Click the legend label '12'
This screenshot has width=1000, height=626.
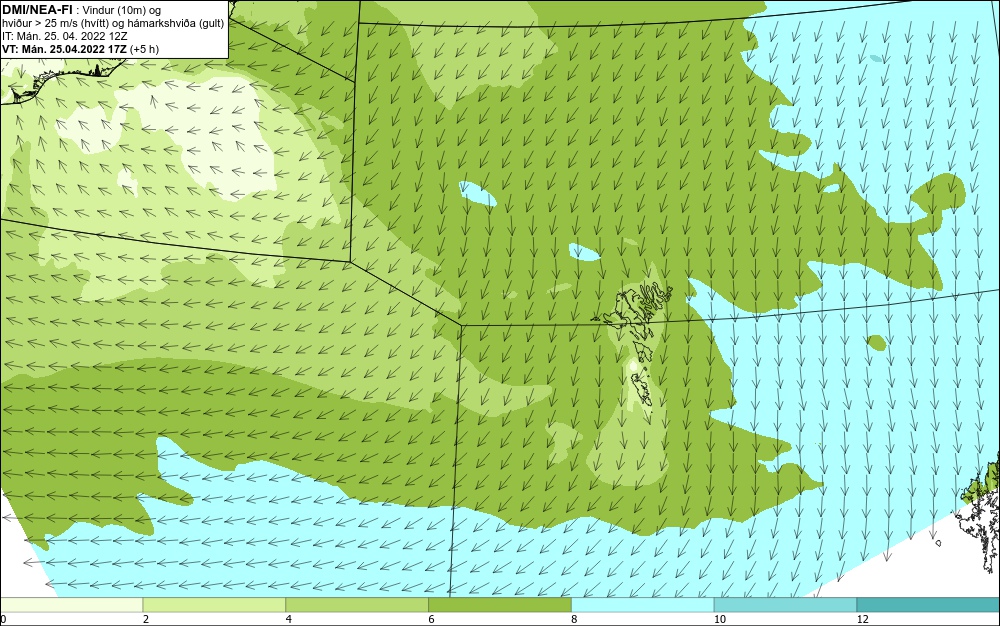click(x=862, y=619)
